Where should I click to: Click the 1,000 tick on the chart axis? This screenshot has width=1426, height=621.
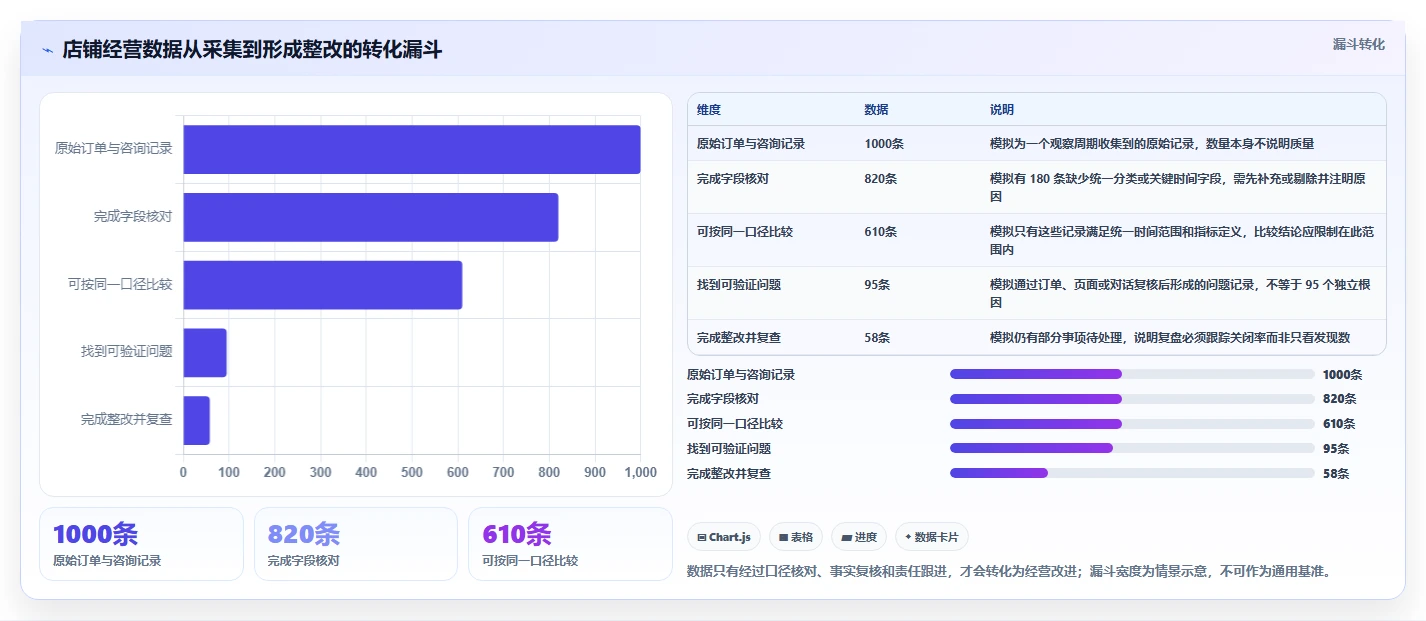(639, 472)
